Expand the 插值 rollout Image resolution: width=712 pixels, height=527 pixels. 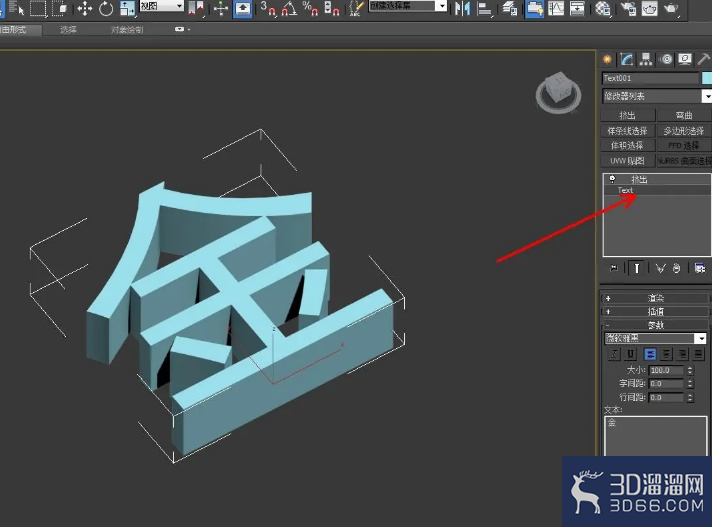click(x=655, y=311)
